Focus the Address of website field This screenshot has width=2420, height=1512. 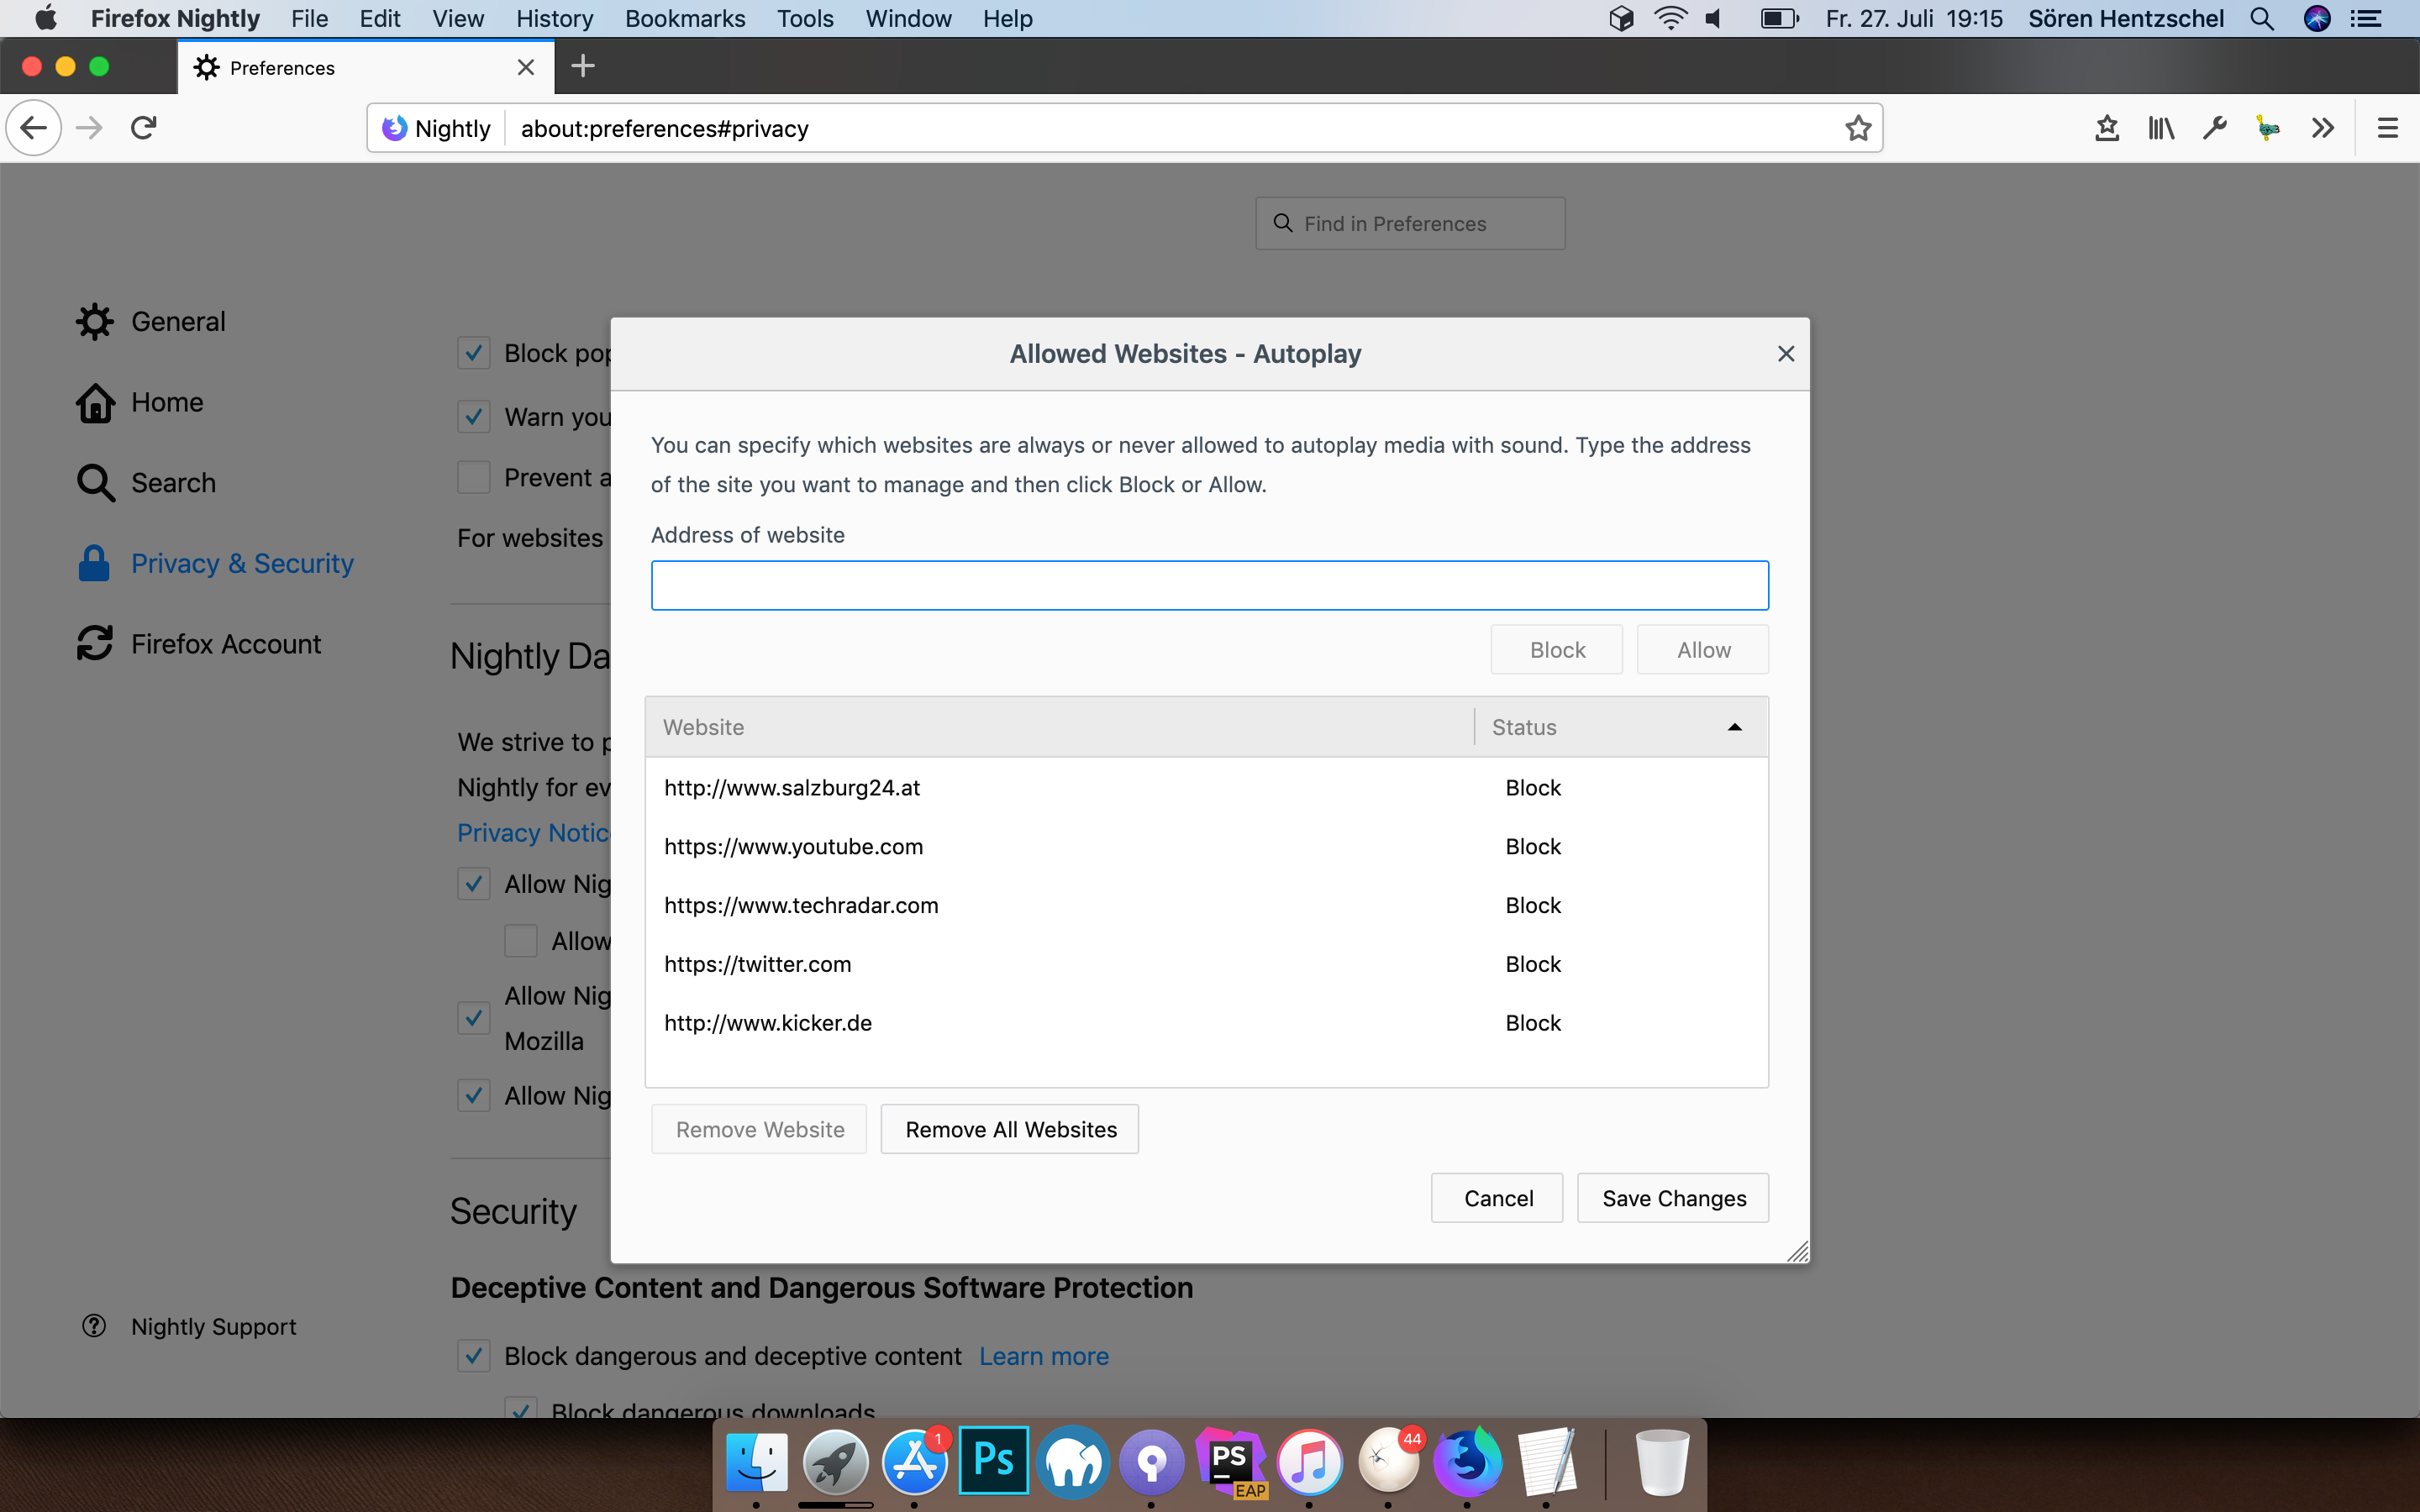pyautogui.click(x=1209, y=585)
